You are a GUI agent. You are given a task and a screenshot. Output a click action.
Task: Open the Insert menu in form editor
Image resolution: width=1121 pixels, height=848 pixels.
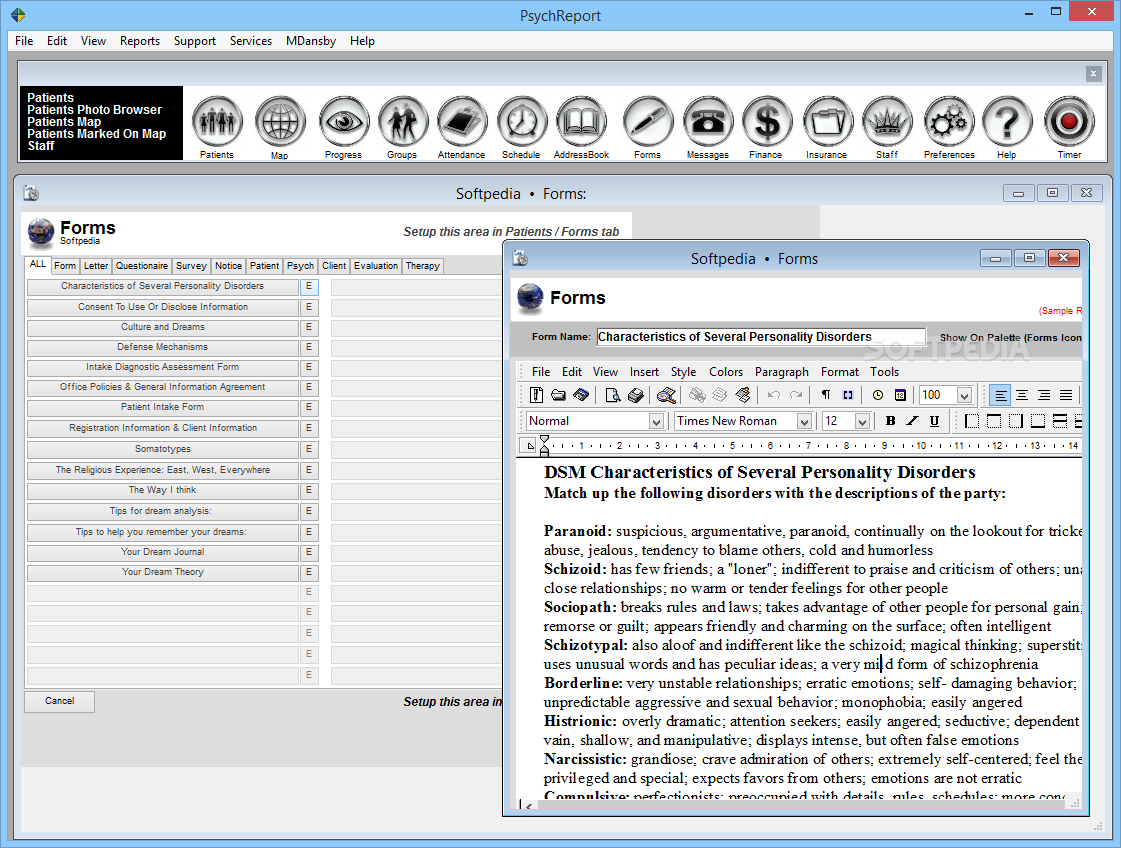[644, 372]
